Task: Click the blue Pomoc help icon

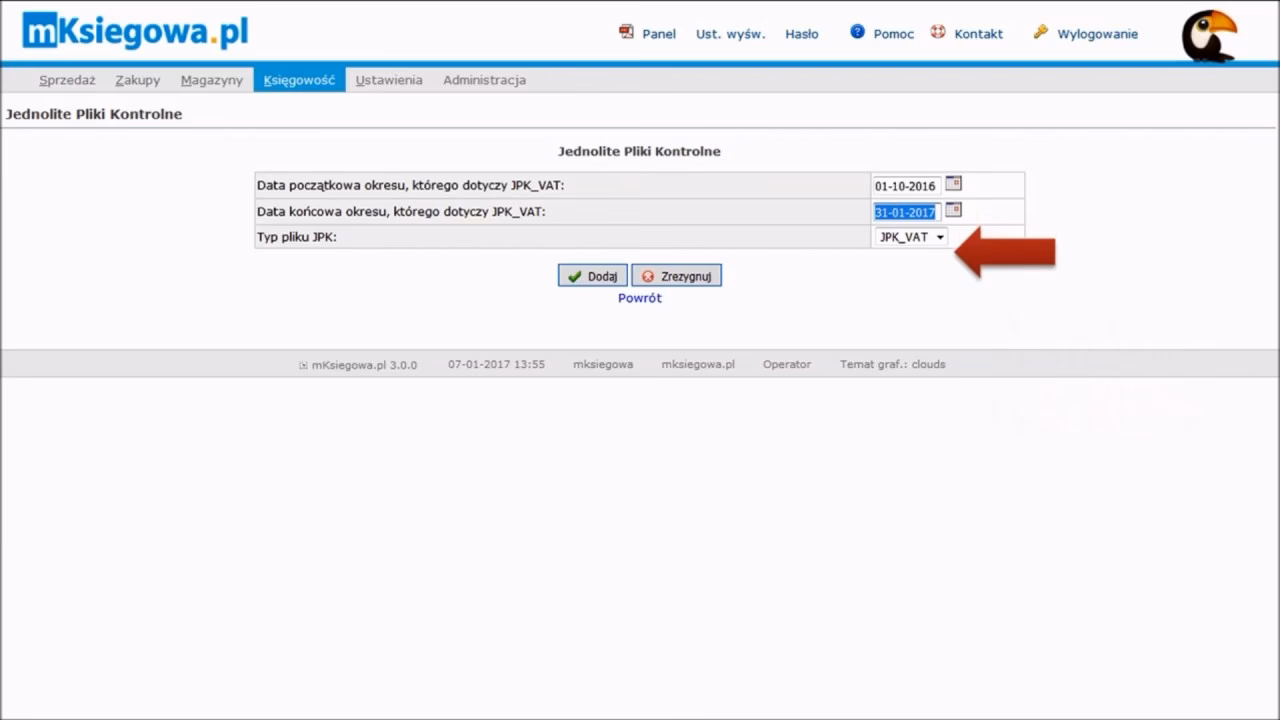Action: (x=857, y=32)
